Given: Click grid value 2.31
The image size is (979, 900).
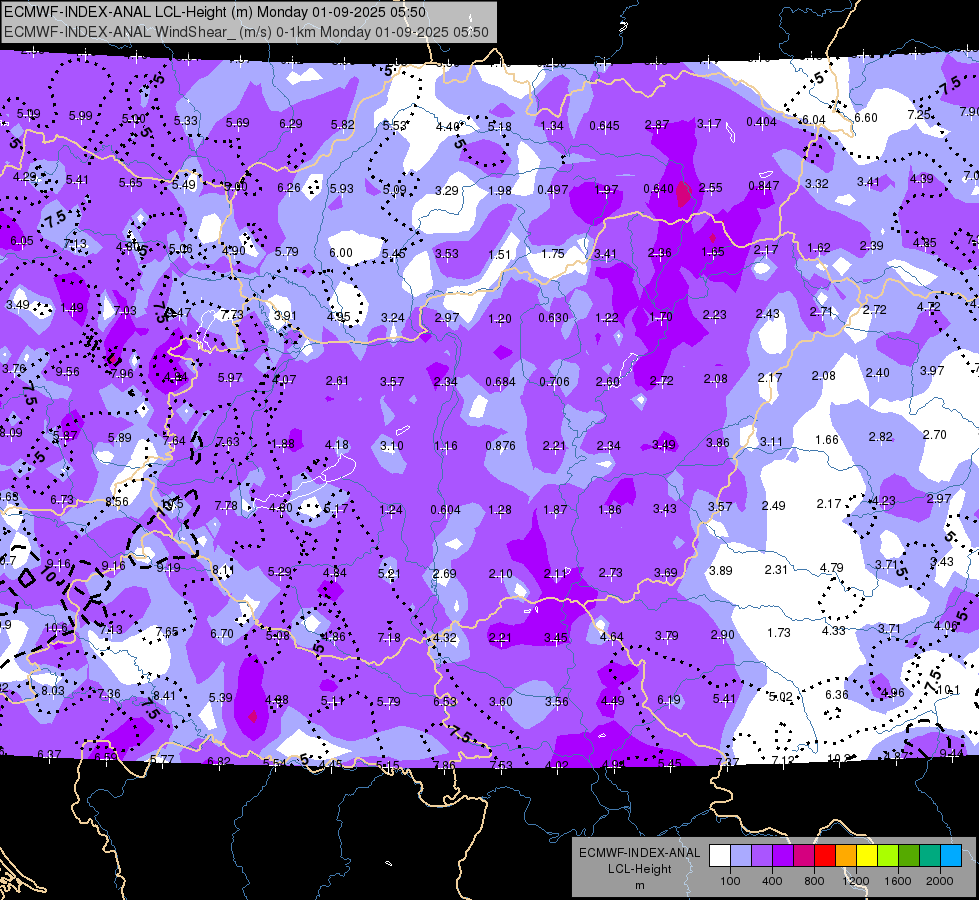Looking at the screenshot, I should click(x=775, y=569).
